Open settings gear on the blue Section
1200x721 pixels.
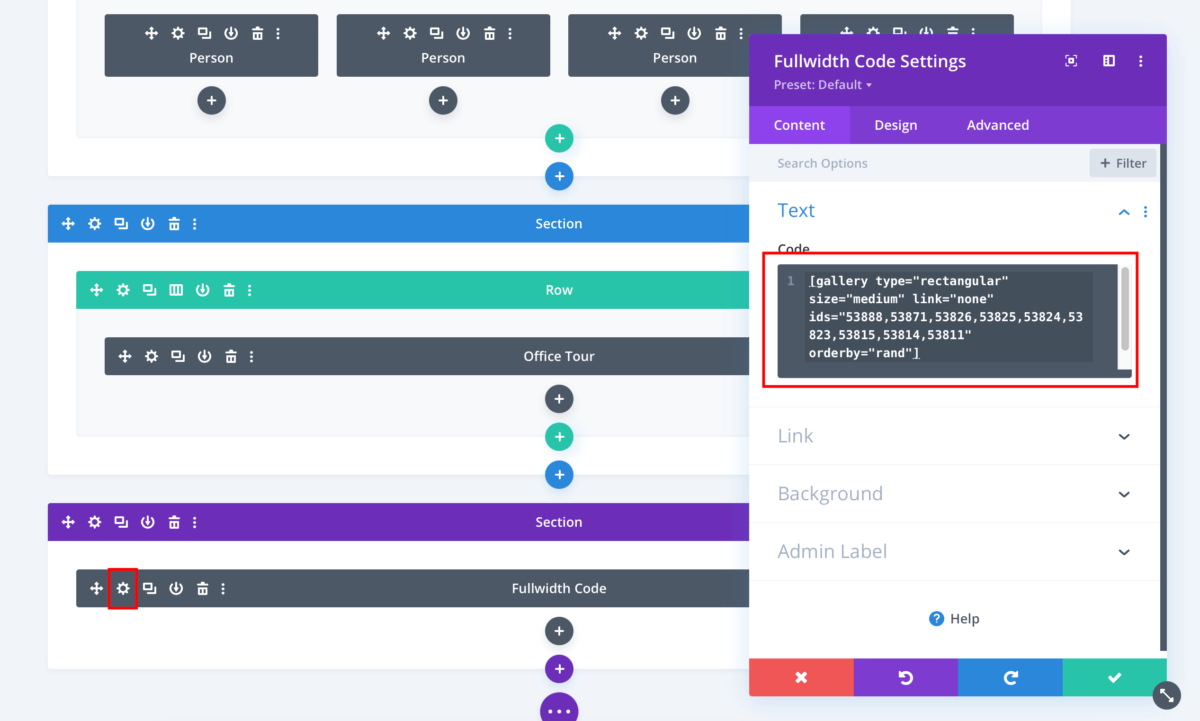[94, 223]
